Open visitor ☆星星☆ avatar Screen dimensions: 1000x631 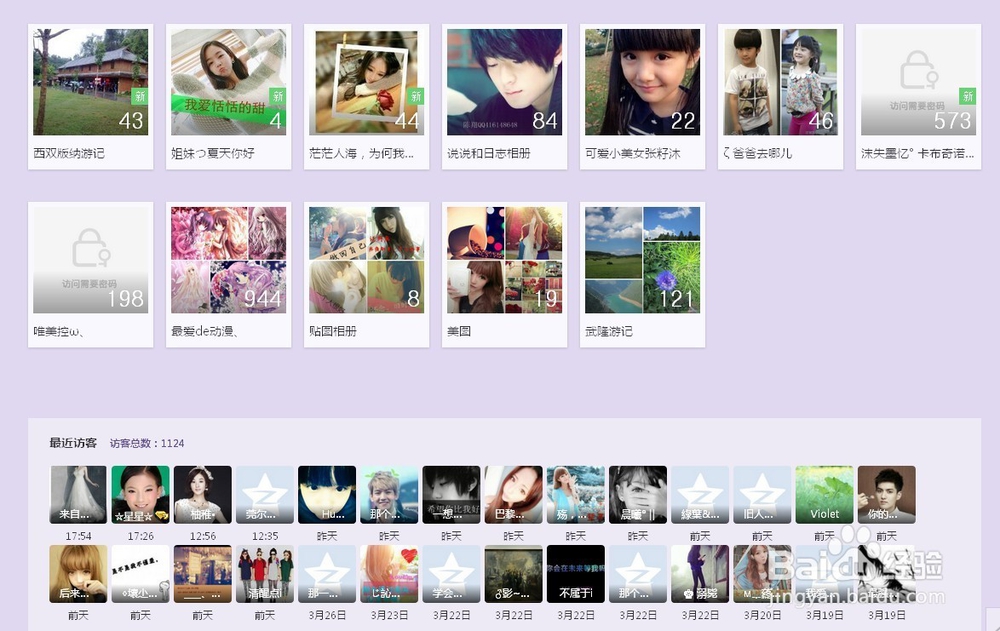coord(140,494)
